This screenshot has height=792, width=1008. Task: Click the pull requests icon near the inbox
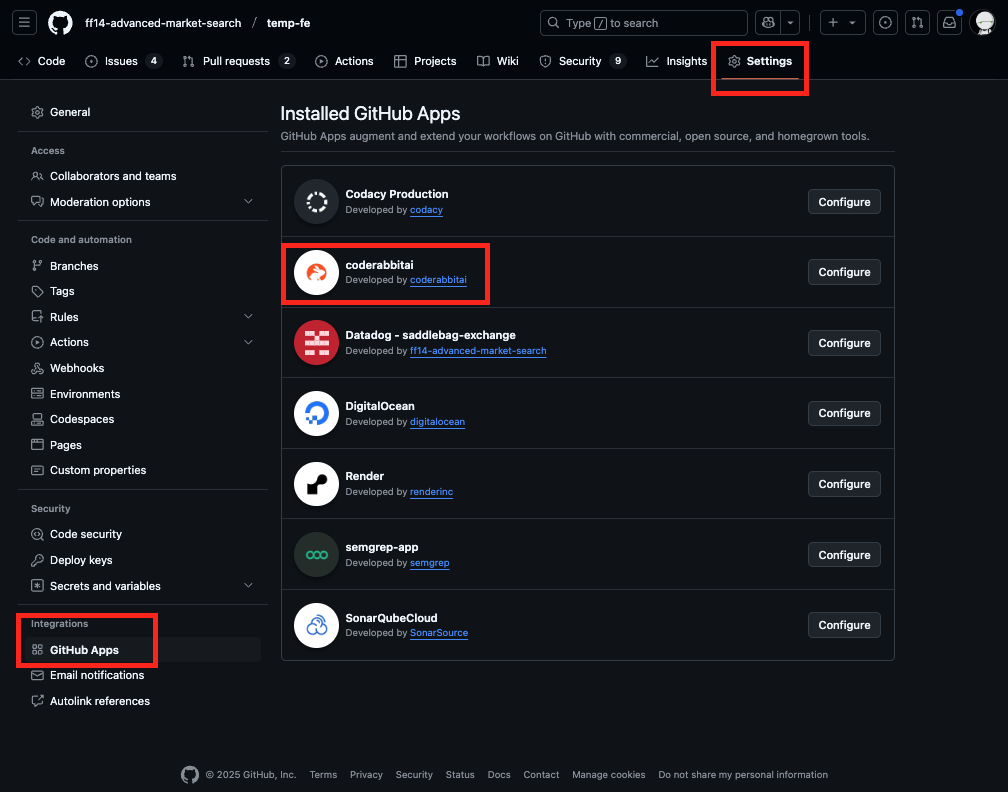point(917,22)
